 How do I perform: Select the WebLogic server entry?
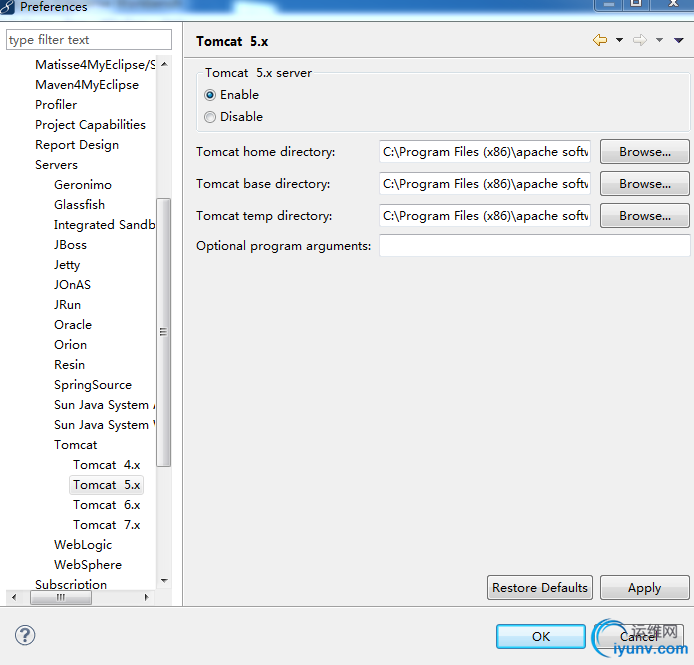(83, 545)
